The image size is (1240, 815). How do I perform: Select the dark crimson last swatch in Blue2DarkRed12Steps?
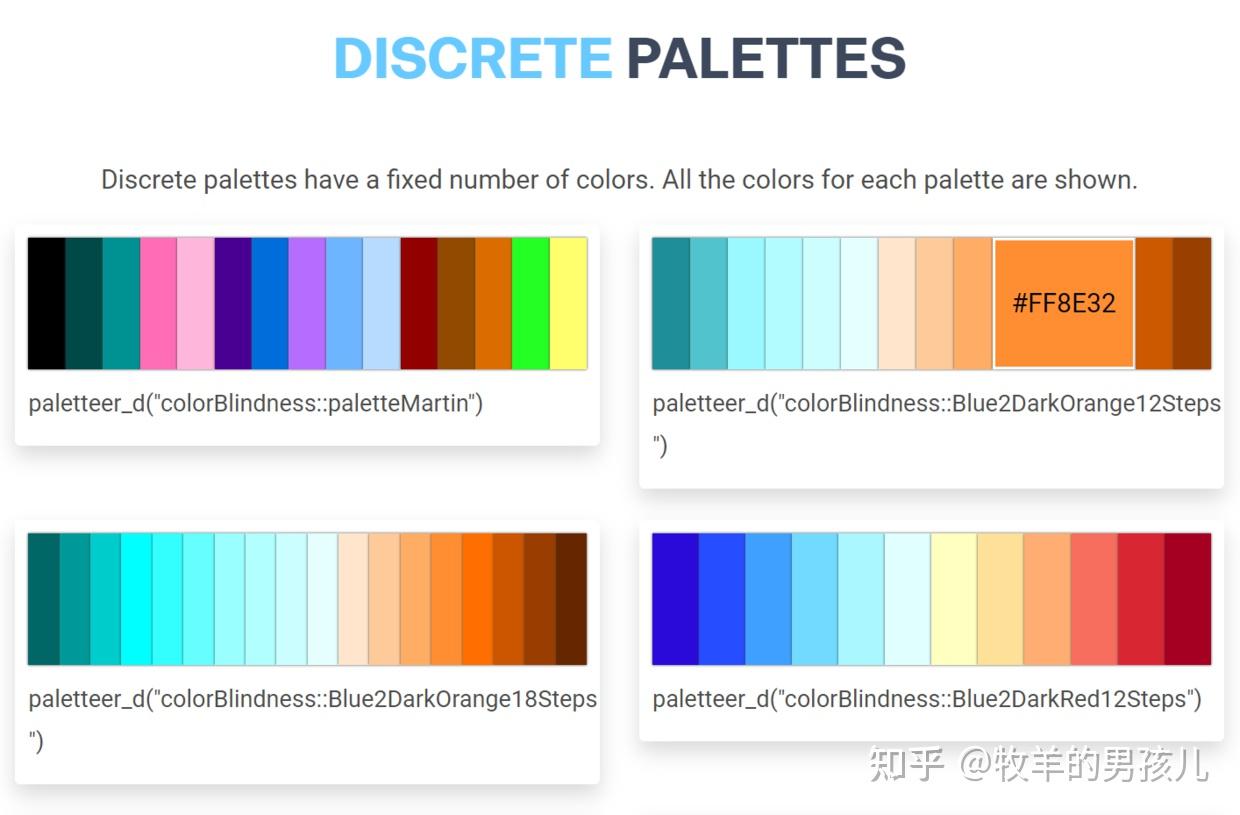pyautogui.click(x=1188, y=599)
